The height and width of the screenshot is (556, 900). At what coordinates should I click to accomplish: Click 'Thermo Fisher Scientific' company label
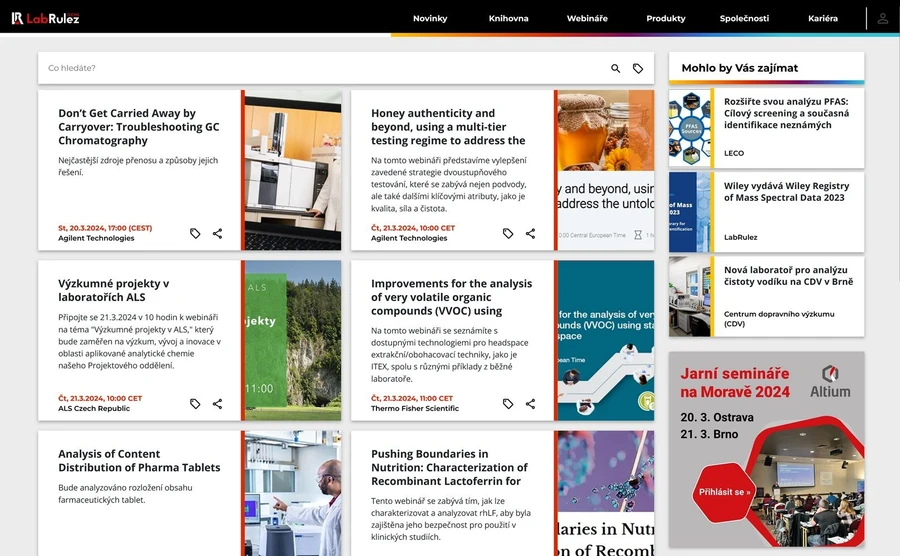414,409
